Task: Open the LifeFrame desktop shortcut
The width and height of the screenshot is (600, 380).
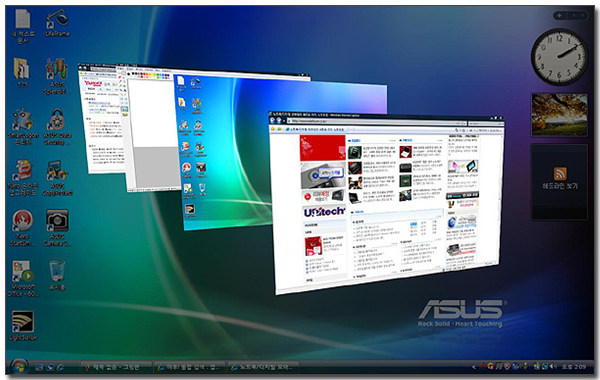Action: pyautogui.click(x=57, y=23)
